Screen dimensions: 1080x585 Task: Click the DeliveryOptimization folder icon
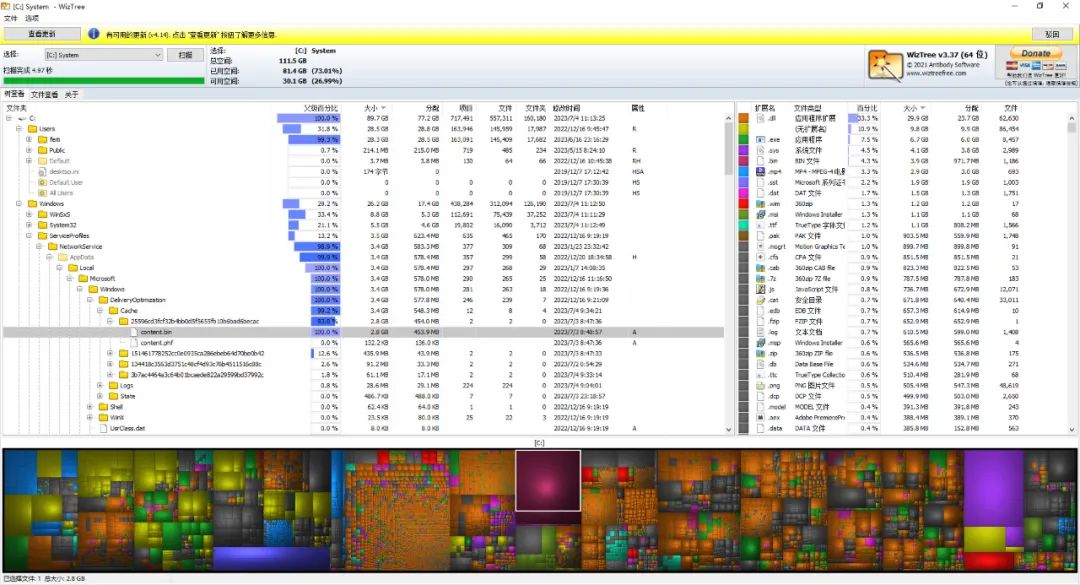[x=103, y=300]
